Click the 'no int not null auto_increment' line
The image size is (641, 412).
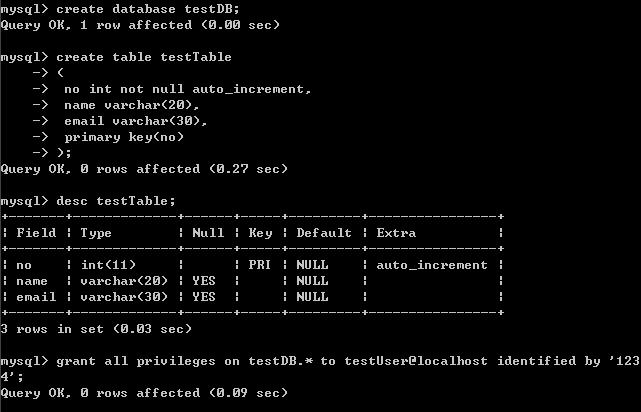click(x=187, y=89)
